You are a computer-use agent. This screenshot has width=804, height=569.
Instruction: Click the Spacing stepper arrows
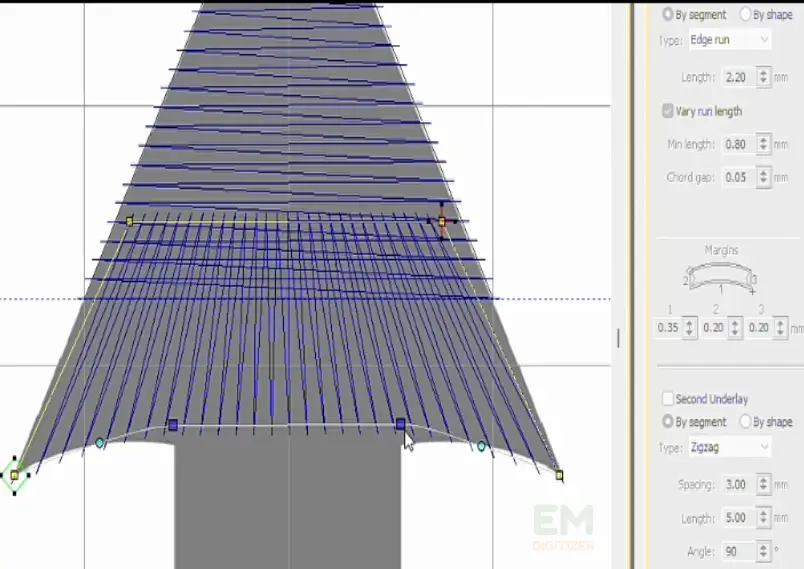coord(763,484)
